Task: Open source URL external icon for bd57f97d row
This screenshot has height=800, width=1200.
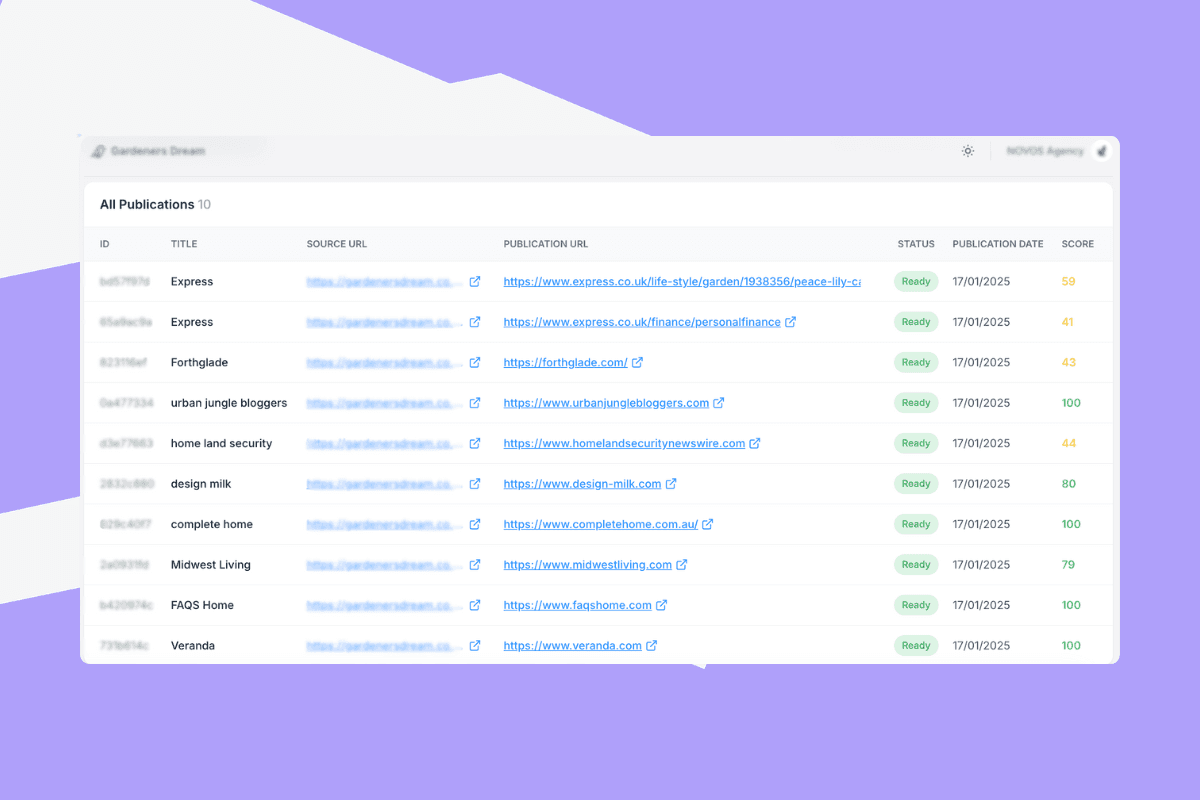Action: point(475,282)
